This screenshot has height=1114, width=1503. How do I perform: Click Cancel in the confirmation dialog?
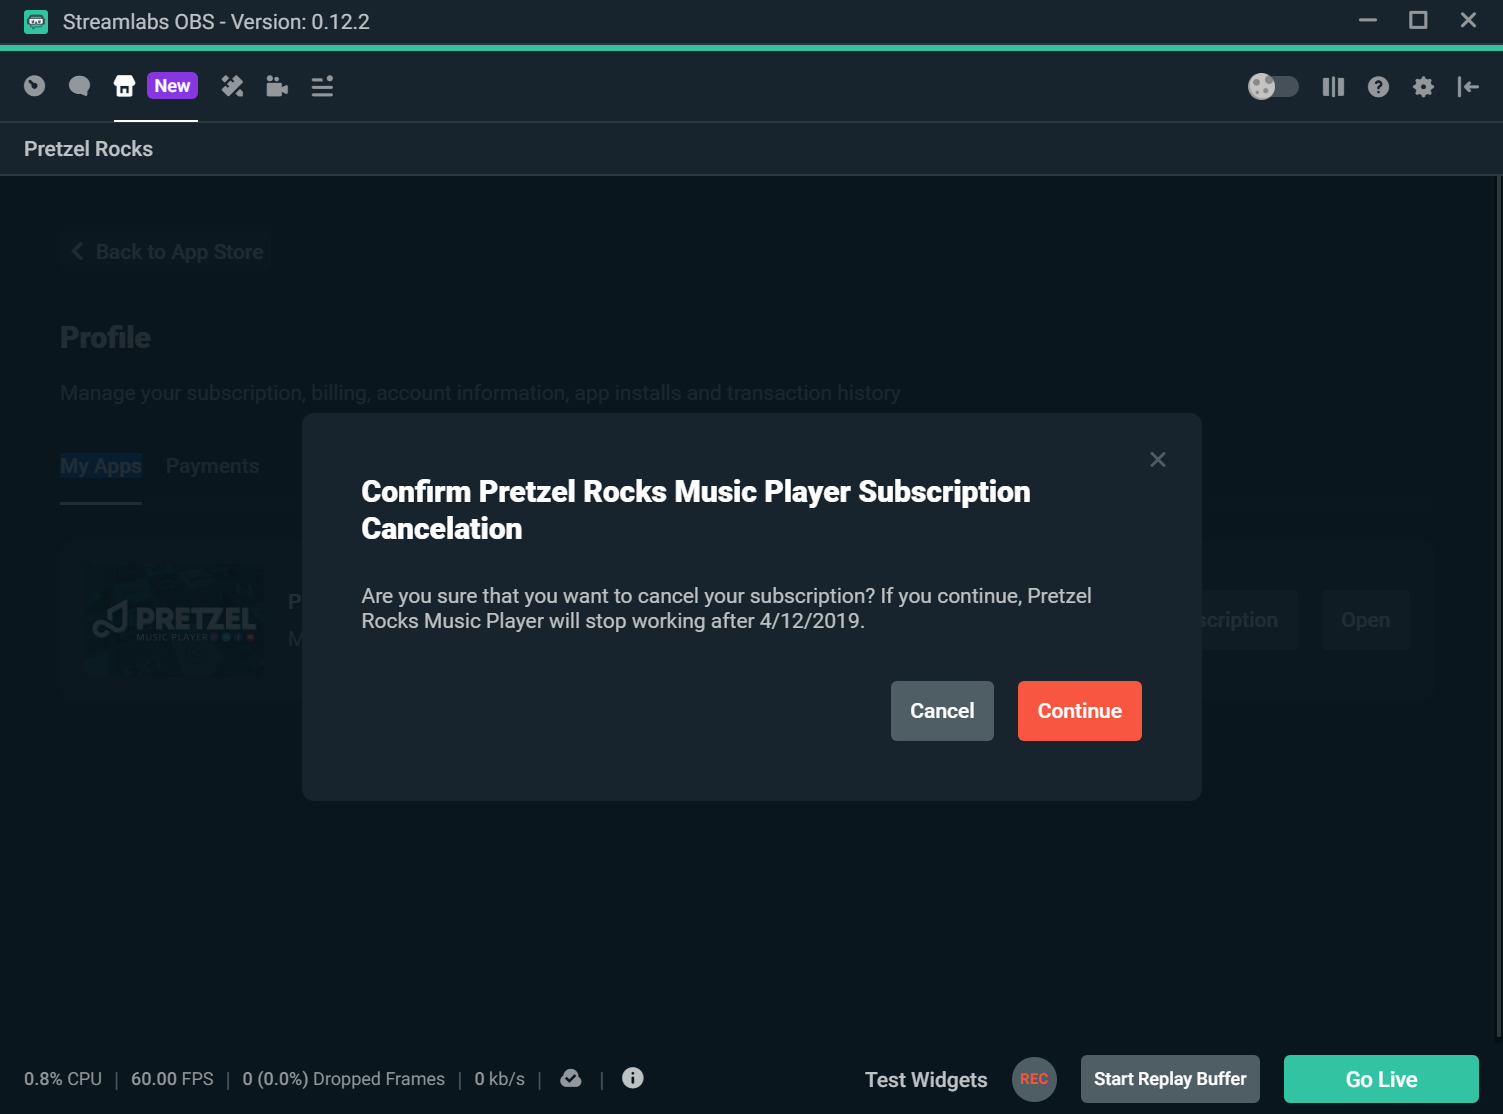point(942,711)
